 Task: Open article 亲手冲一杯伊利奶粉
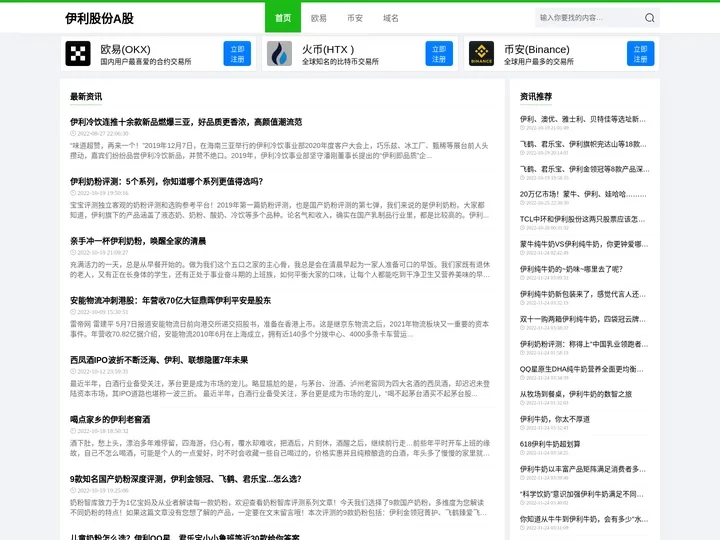(x=138, y=241)
